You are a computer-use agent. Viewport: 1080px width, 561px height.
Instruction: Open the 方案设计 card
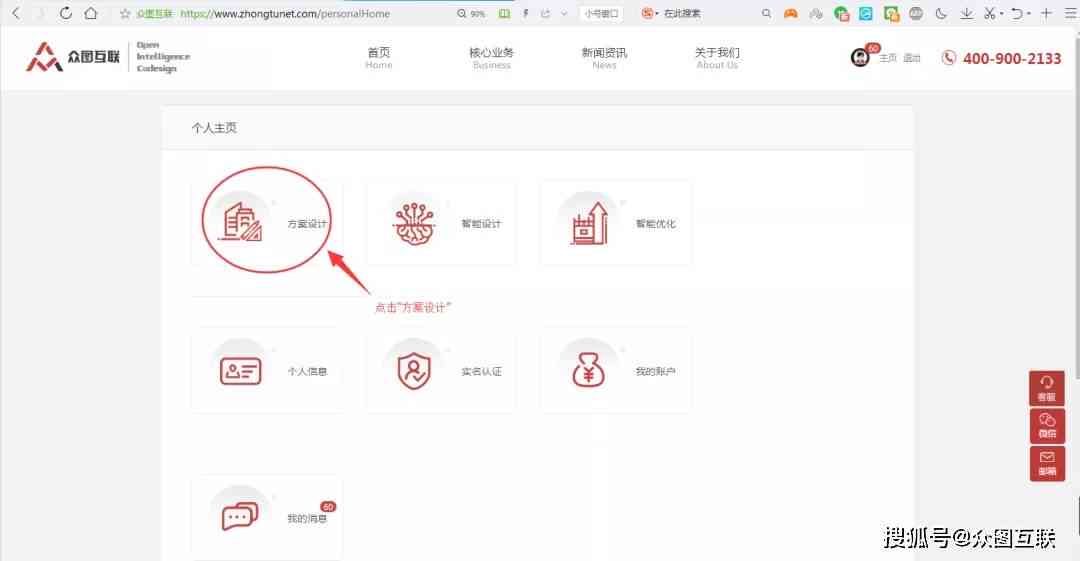pyautogui.click(x=267, y=223)
